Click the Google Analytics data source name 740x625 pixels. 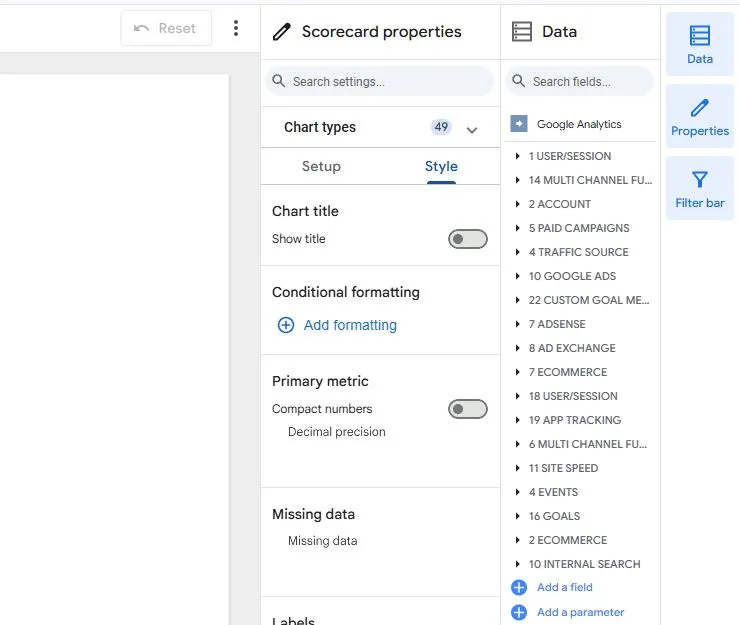[x=579, y=124]
